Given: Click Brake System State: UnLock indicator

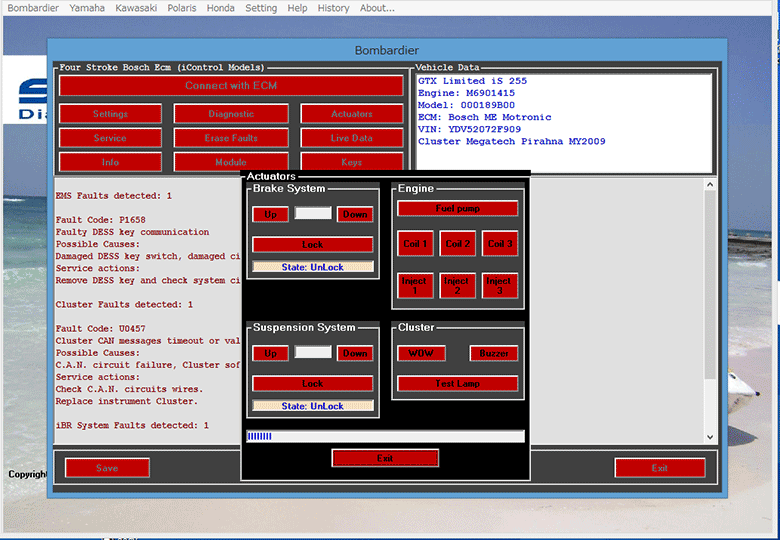Looking at the screenshot, I should tap(312, 267).
